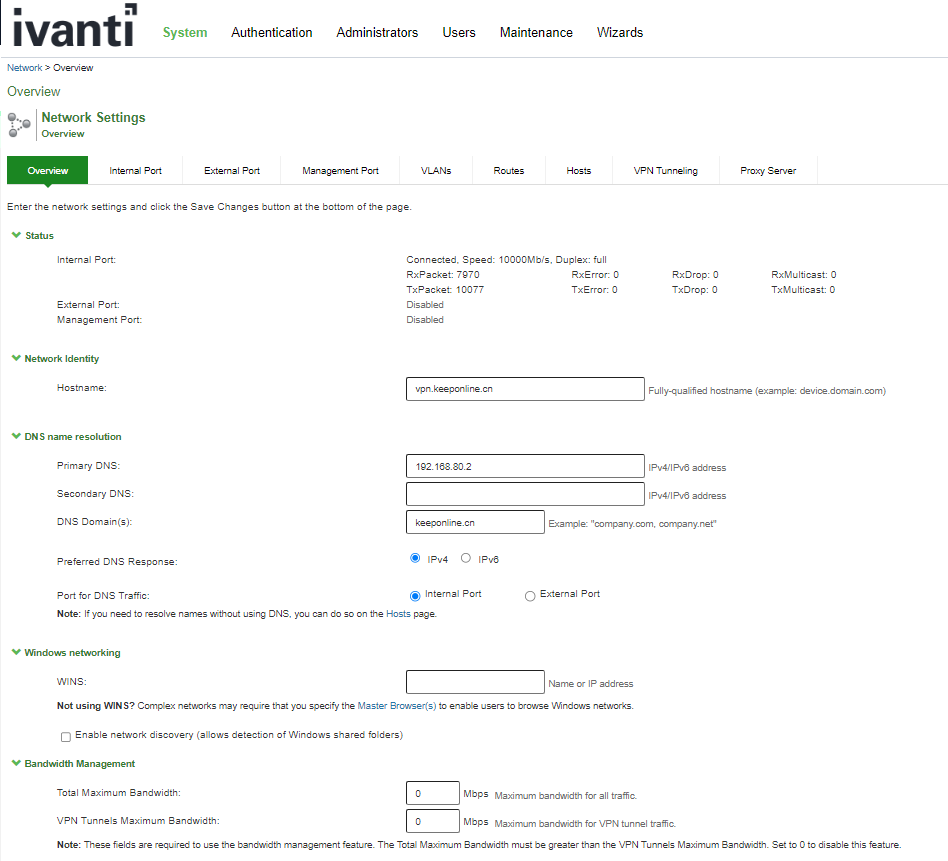Switch to the Internal Port tab
The image size is (948, 861).
(x=135, y=171)
